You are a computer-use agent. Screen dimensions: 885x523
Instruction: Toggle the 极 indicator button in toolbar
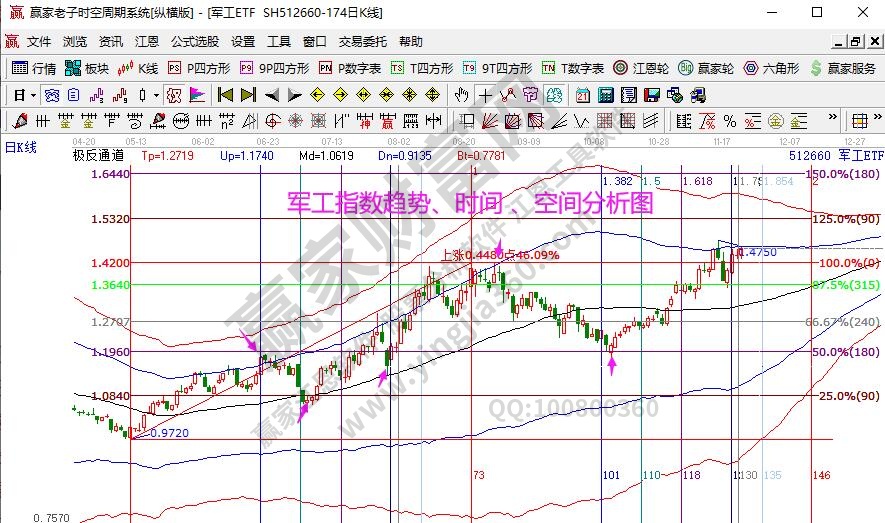[173, 95]
